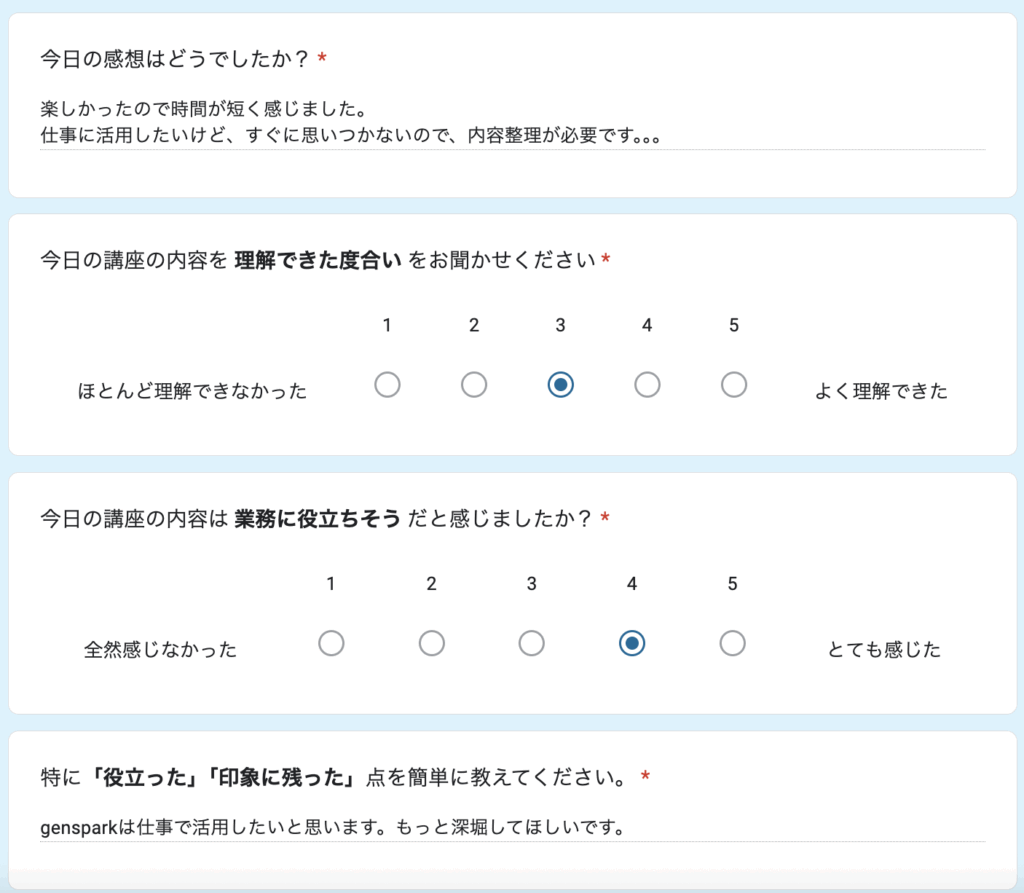Click the selected rating 3 radio for 理解できた度合い
1024x893 pixels.
click(x=561, y=385)
